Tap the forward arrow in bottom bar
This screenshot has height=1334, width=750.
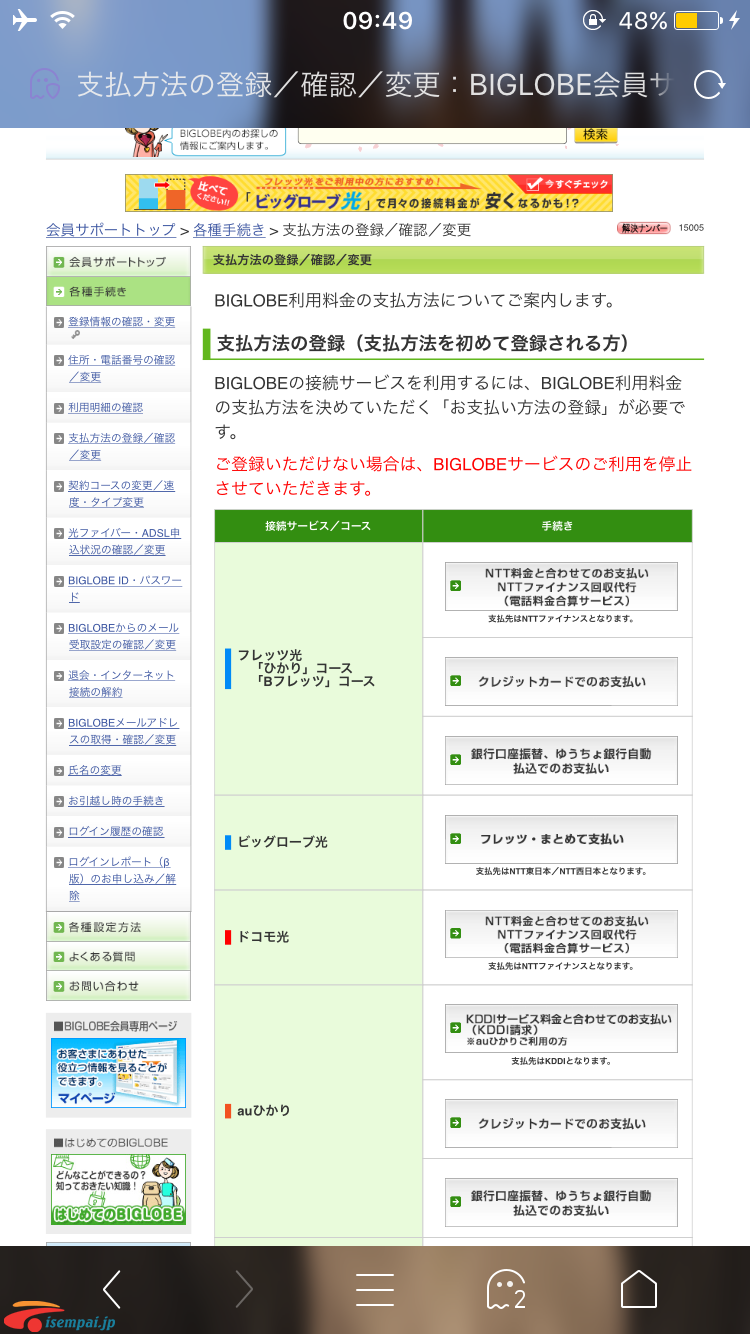pos(243,1290)
